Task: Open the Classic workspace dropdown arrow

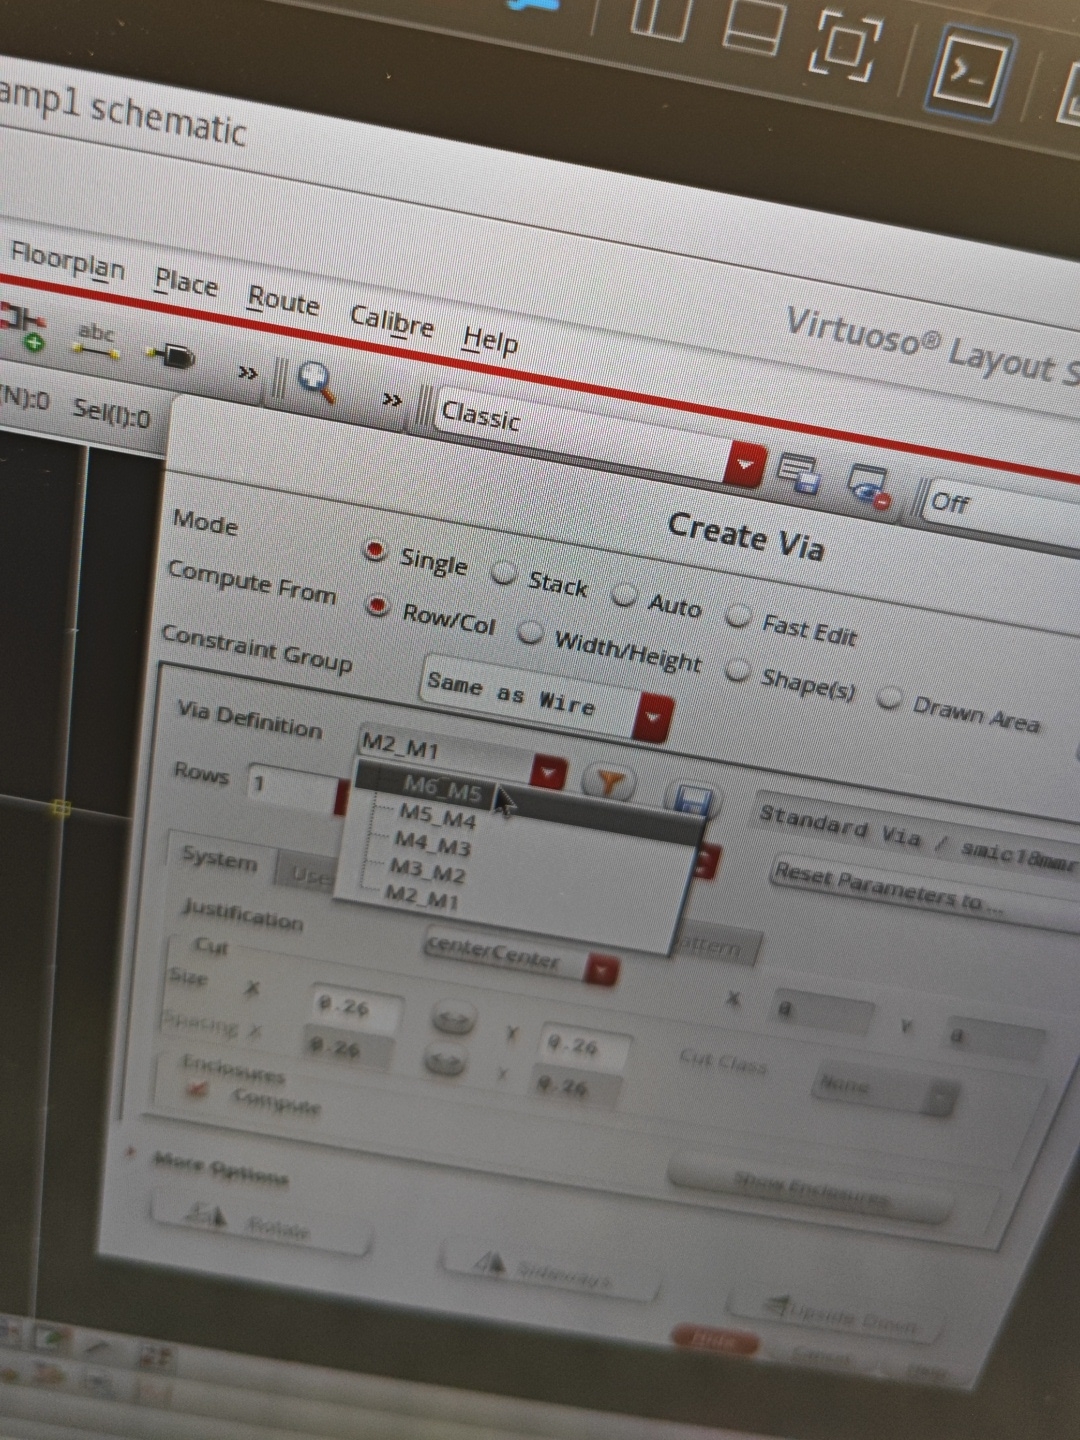Action: tap(744, 465)
